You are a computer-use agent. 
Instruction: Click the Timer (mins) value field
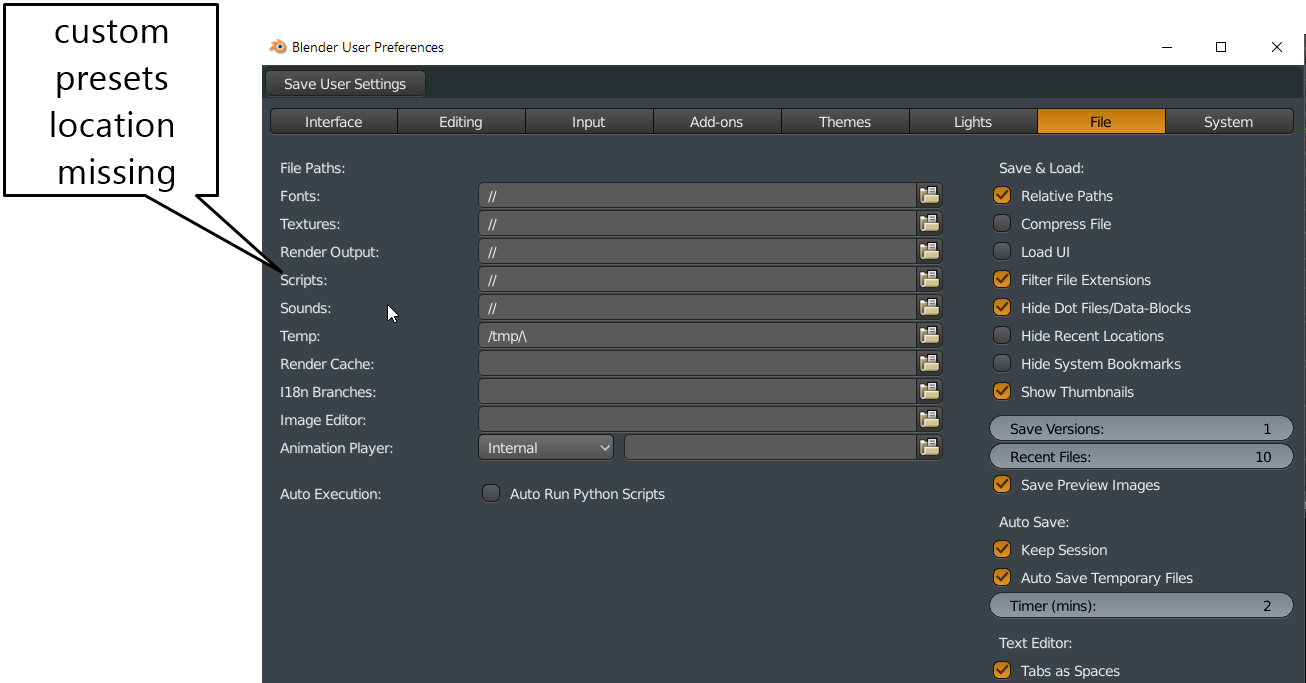coord(1141,606)
